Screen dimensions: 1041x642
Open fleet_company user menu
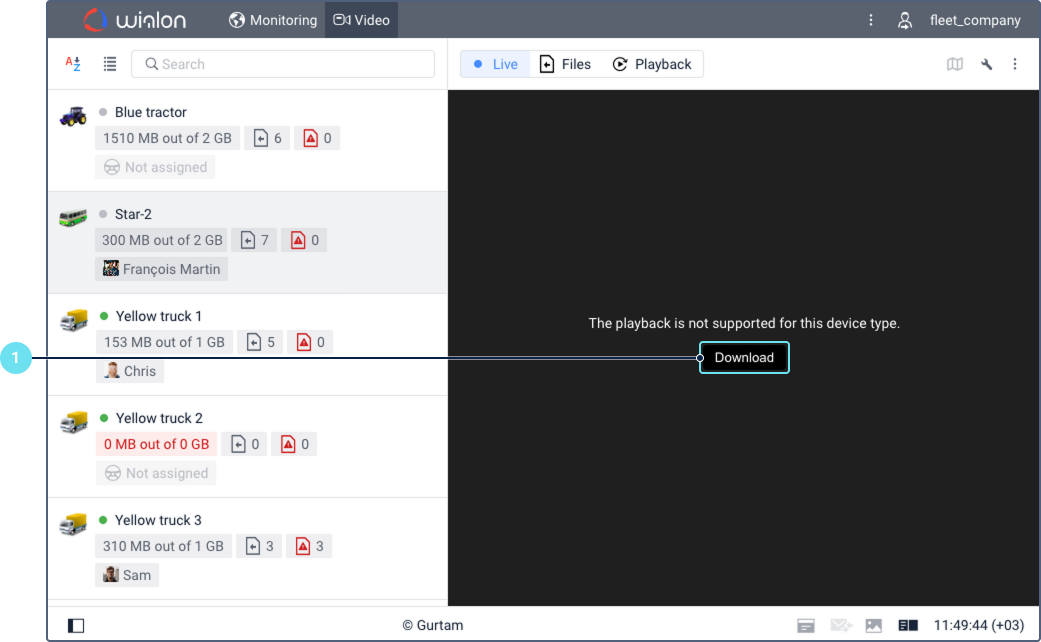point(975,21)
